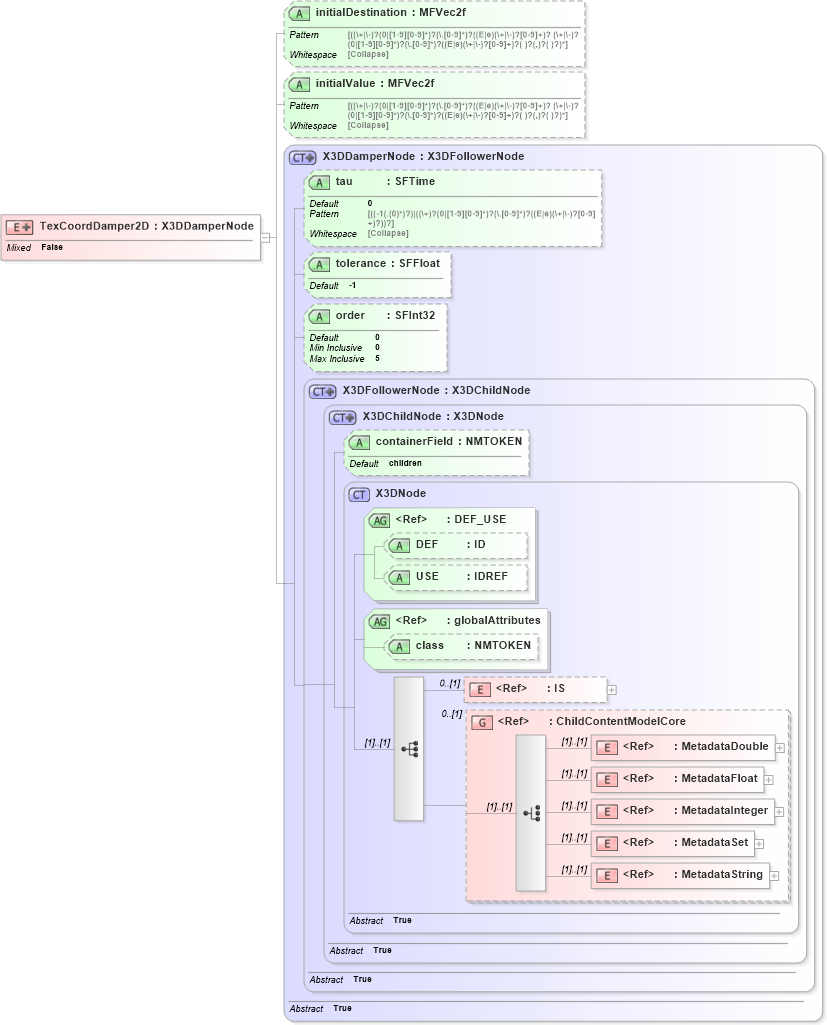Select the TexCoordDamper2D : X3DDamperNode label
The width and height of the screenshot is (827, 1025).
click(x=146, y=226)
